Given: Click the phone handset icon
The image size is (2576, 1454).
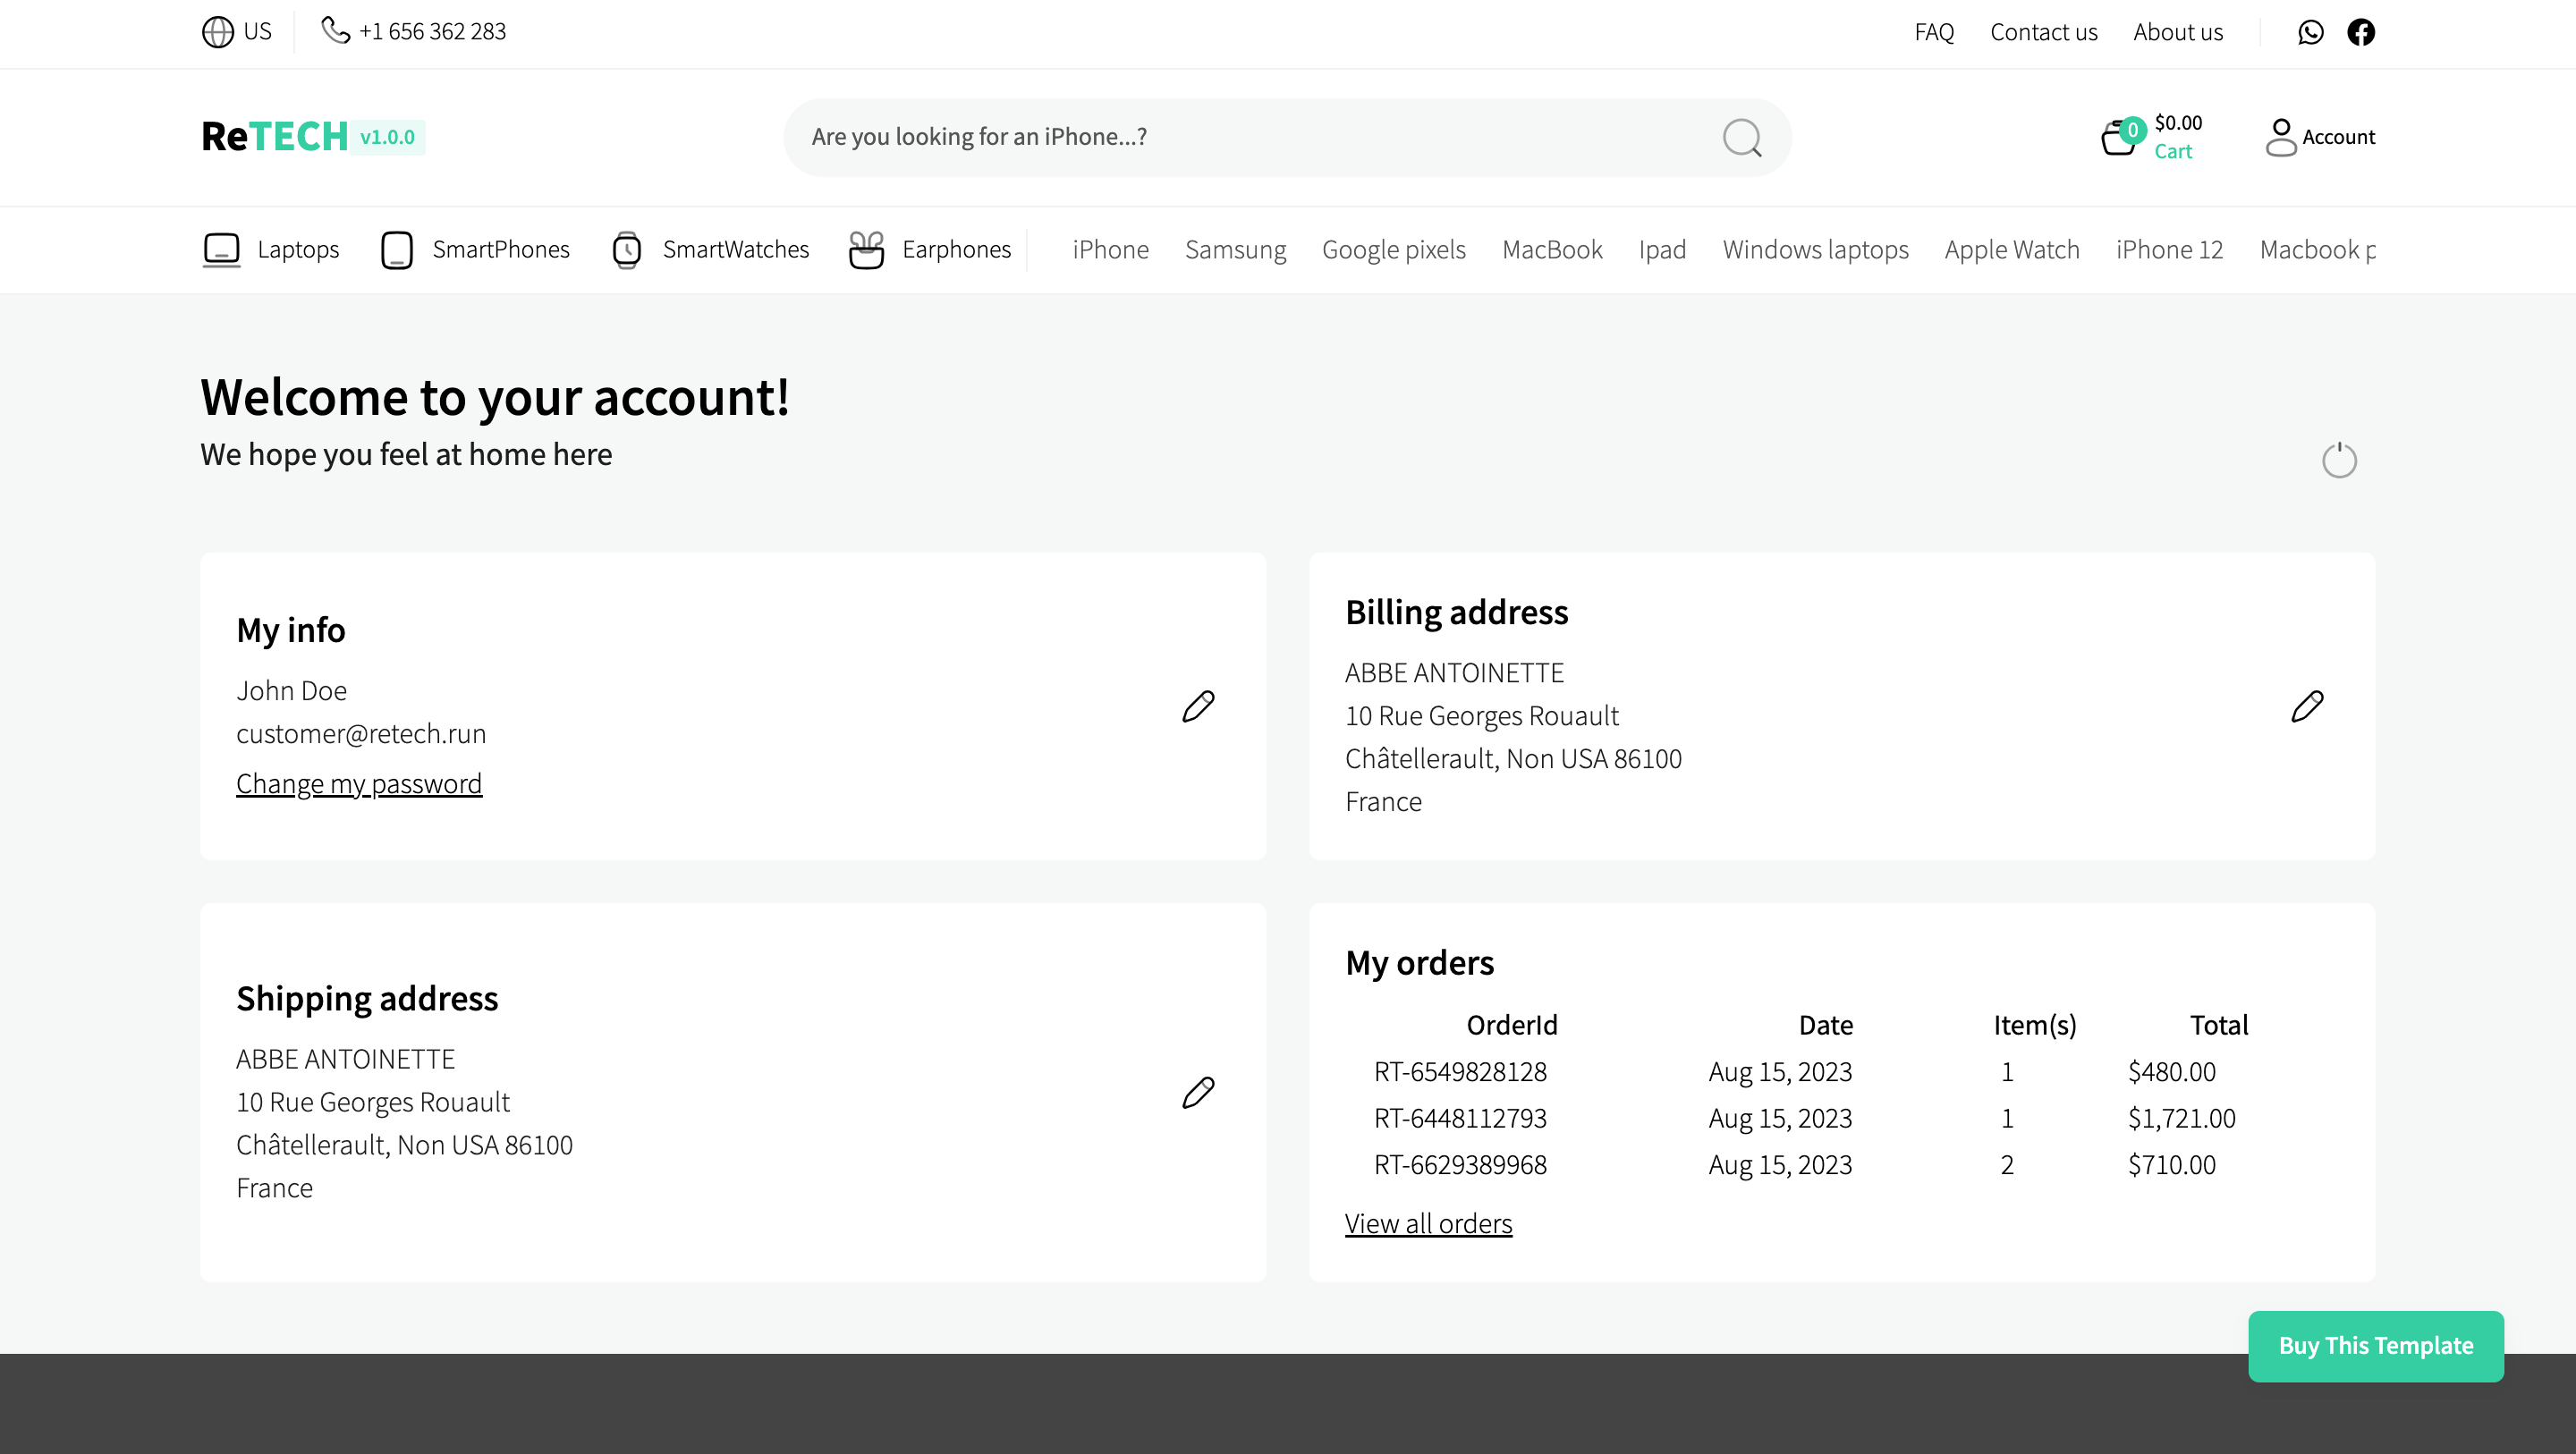Looking at the screenshot, I should point(335,31).
